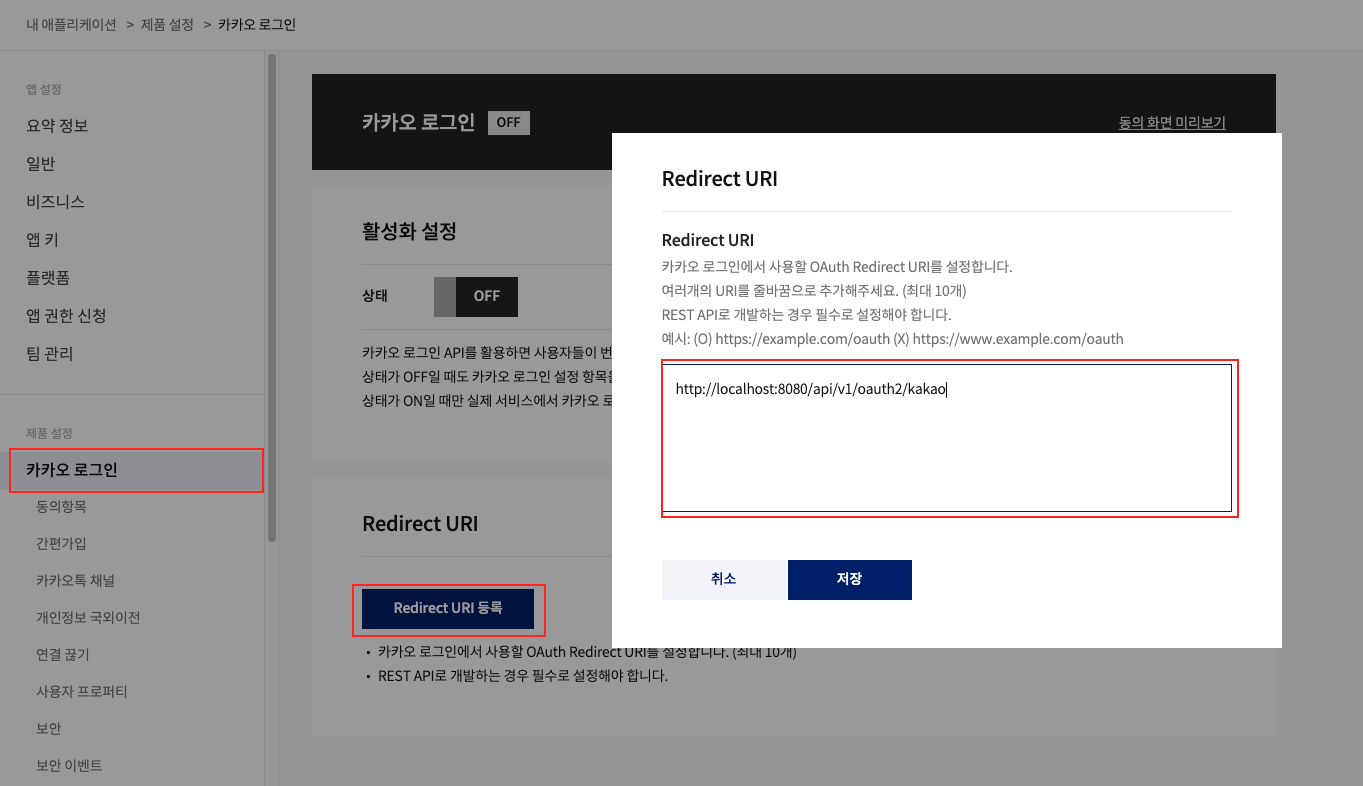
Task: Open 보안 이벤트 submenu item
Action: click(69, 766)
